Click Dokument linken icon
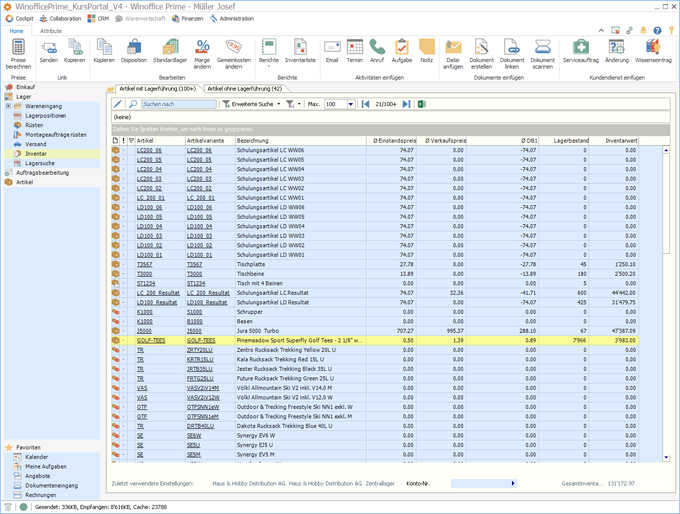 tap(512, 47)
